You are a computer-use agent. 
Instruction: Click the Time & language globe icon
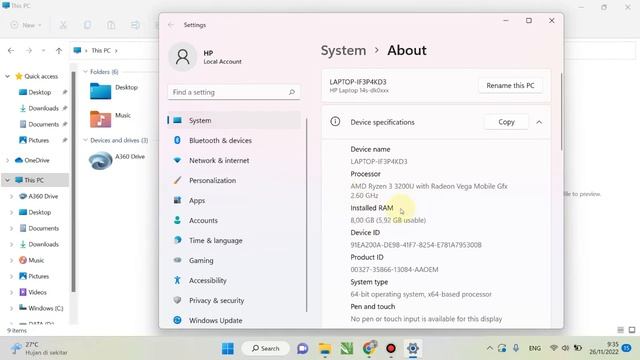pyautogui.click(x=177, y=240)
